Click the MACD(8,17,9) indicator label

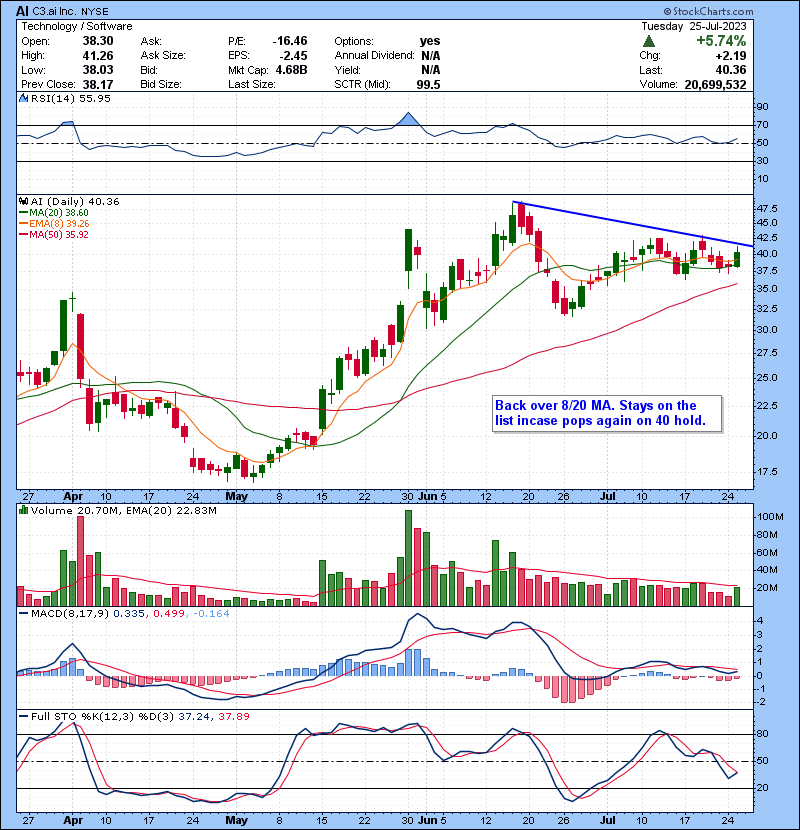(70, 614)
